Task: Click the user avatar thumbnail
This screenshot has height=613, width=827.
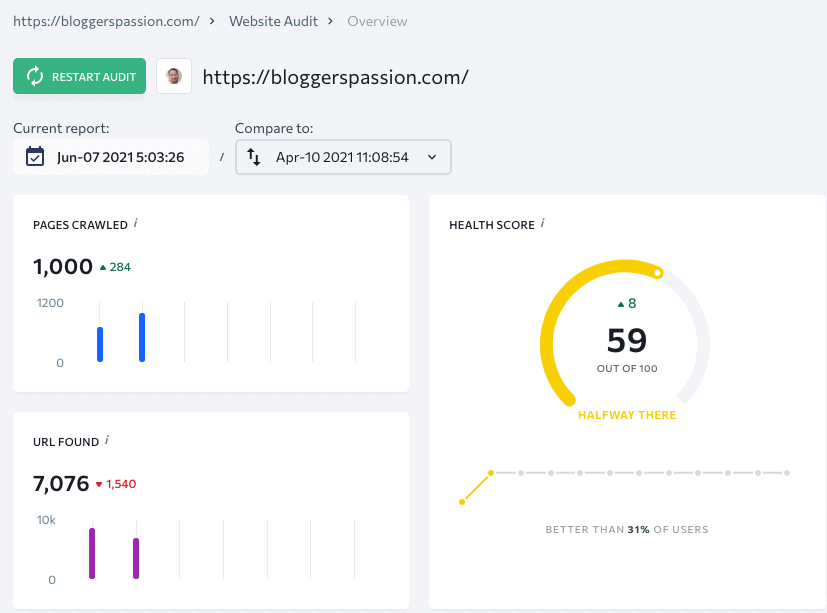Action: click(174, 76)
